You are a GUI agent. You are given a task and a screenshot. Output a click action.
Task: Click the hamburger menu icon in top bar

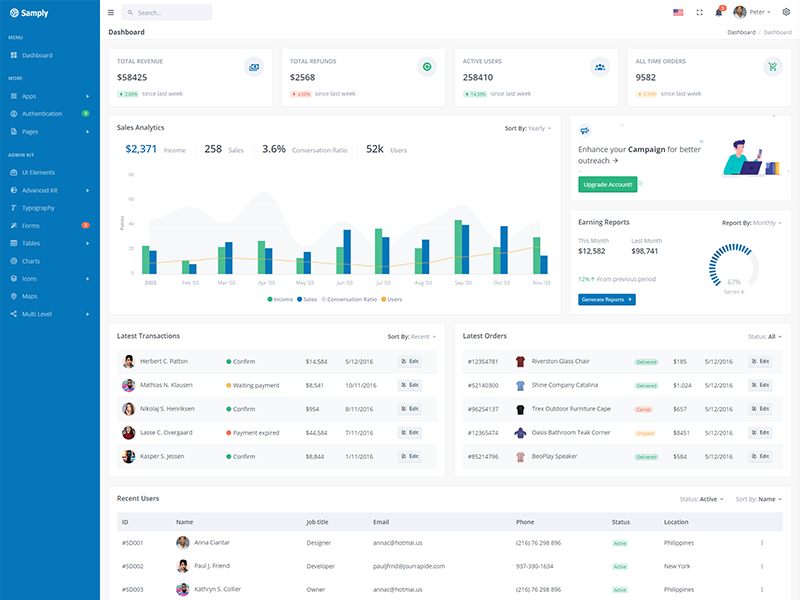(111, 12)
